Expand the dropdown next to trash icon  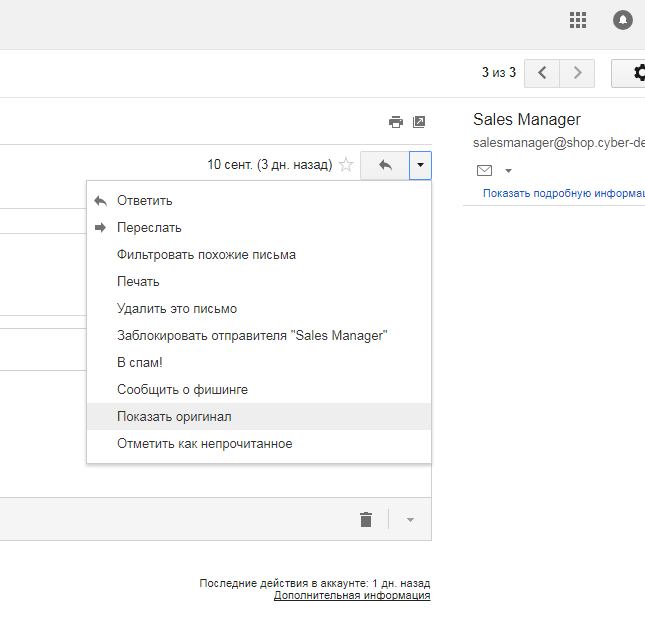click(x=410, y=520)
